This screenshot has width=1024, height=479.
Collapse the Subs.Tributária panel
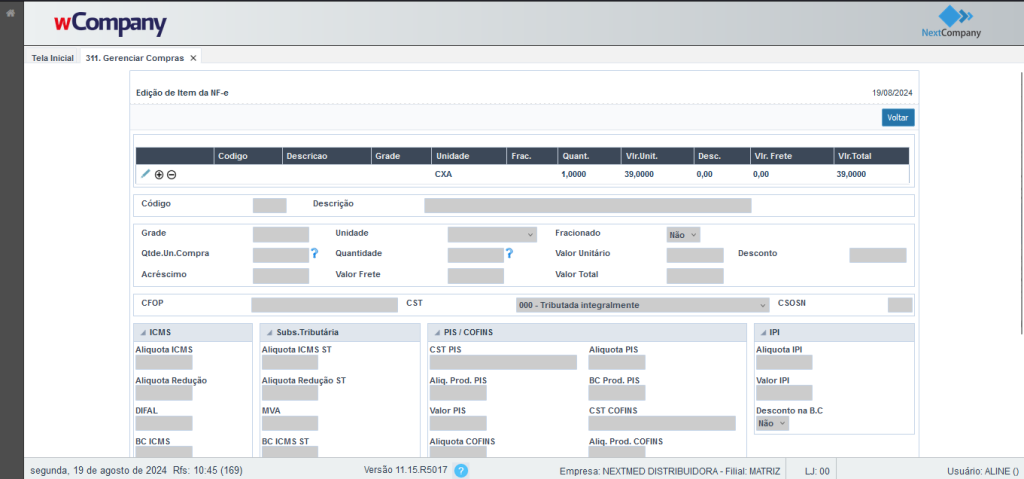click(x=270, y=333)
